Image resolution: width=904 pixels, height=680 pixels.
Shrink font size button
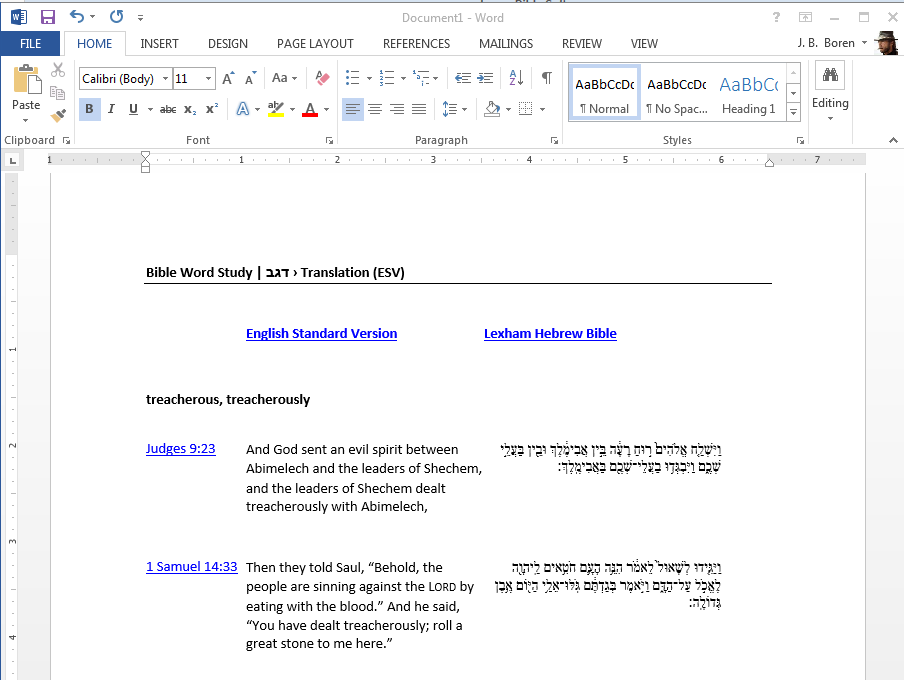point(250,78)
